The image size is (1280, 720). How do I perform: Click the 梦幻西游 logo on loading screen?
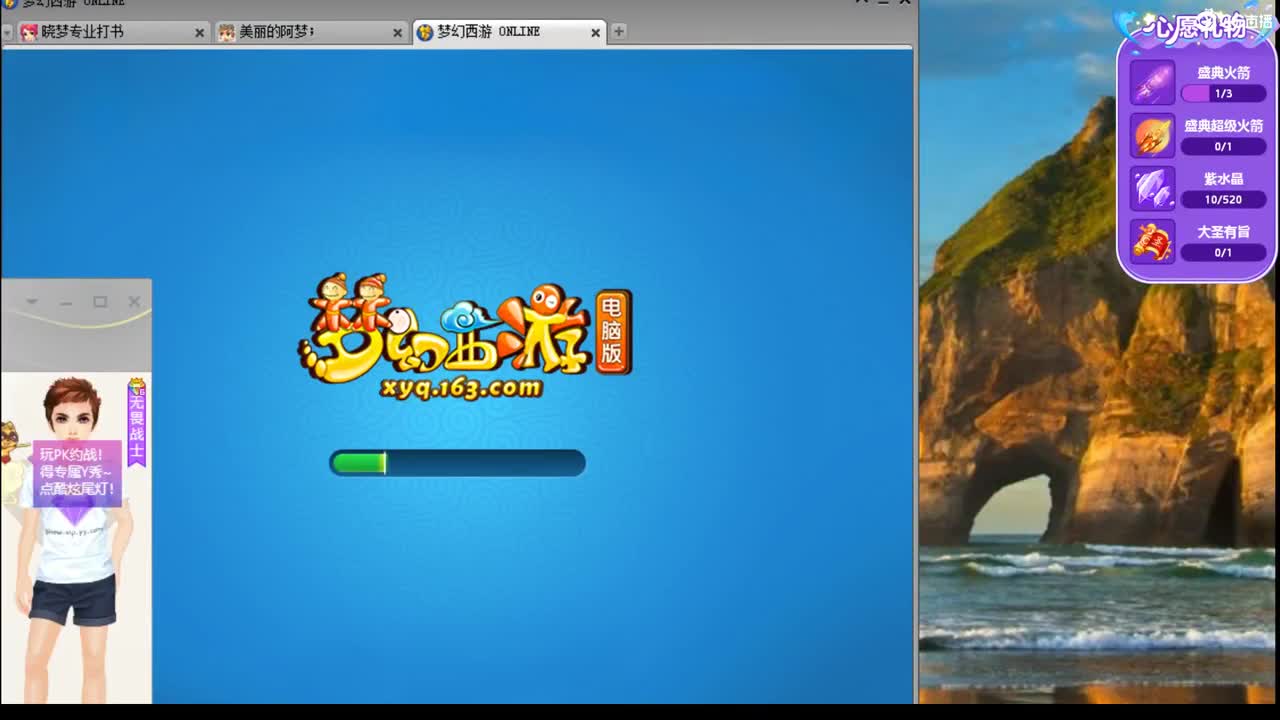click(x=446, y=330)
